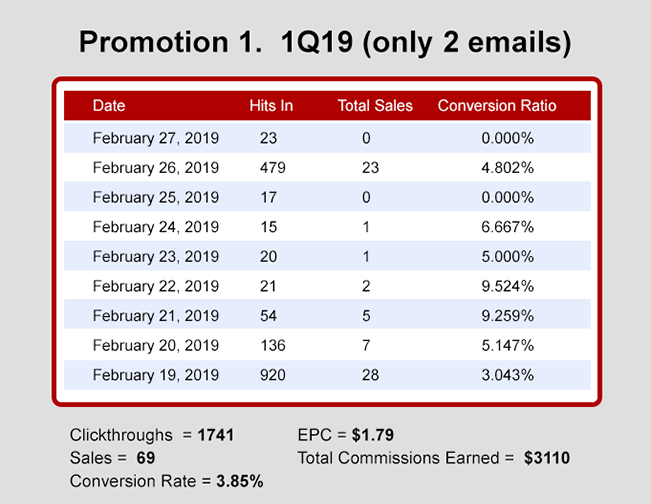Image resolution: width=651 pixels, height=504 pixels.
Task: Select the 4.802% conversion ratio cell
Action: (x=507, y=168)
